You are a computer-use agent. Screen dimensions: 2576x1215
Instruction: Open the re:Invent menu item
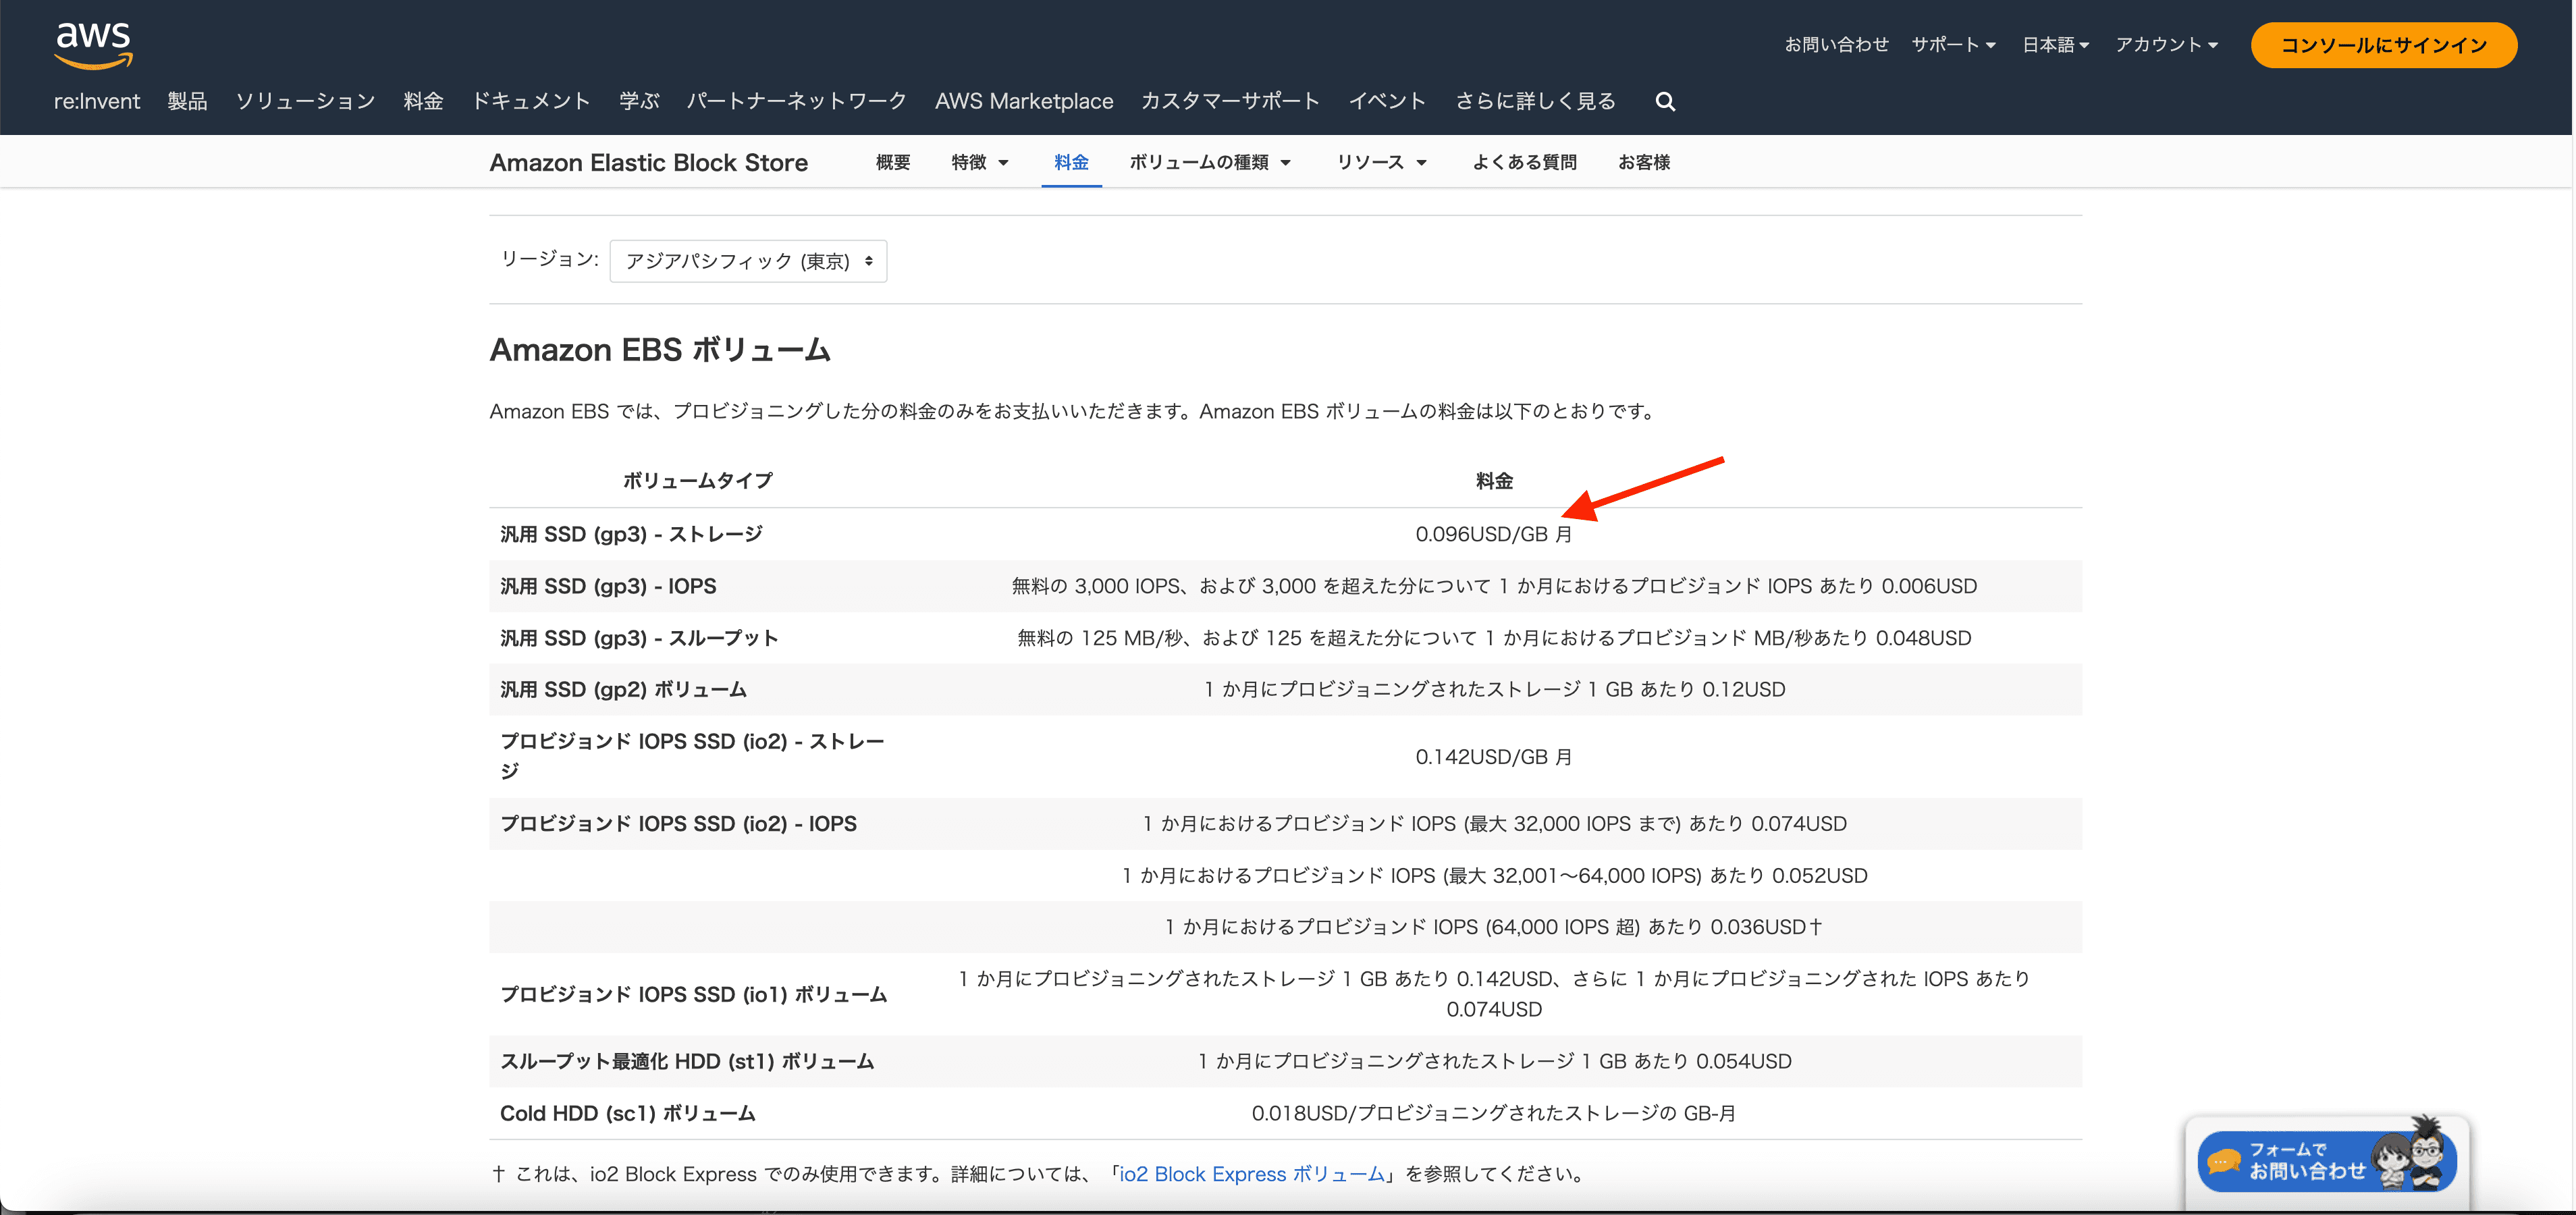pos(97,101)
